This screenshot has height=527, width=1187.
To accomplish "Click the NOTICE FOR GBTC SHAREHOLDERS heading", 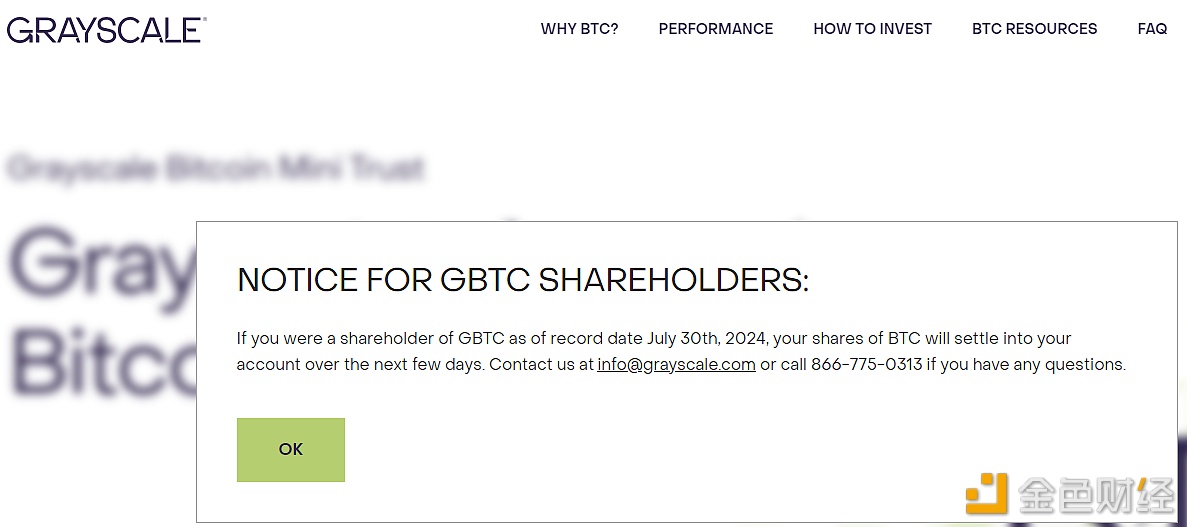I will point(523,280).
